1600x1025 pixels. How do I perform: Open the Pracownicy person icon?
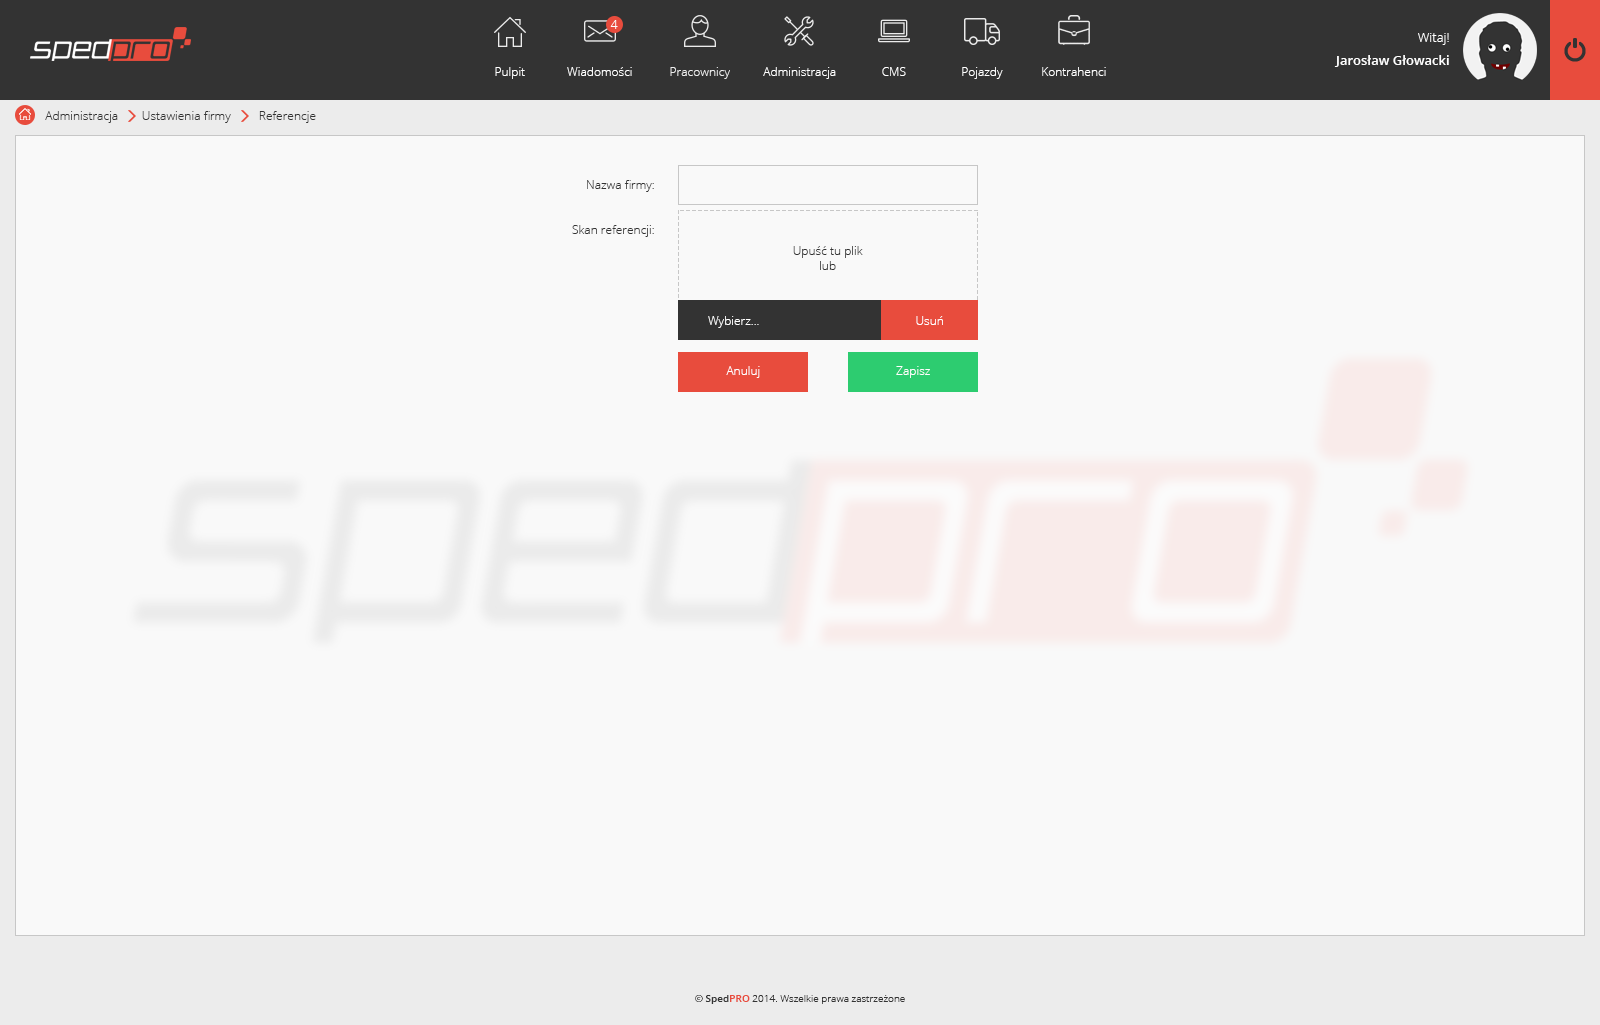[x=699, y=32]
